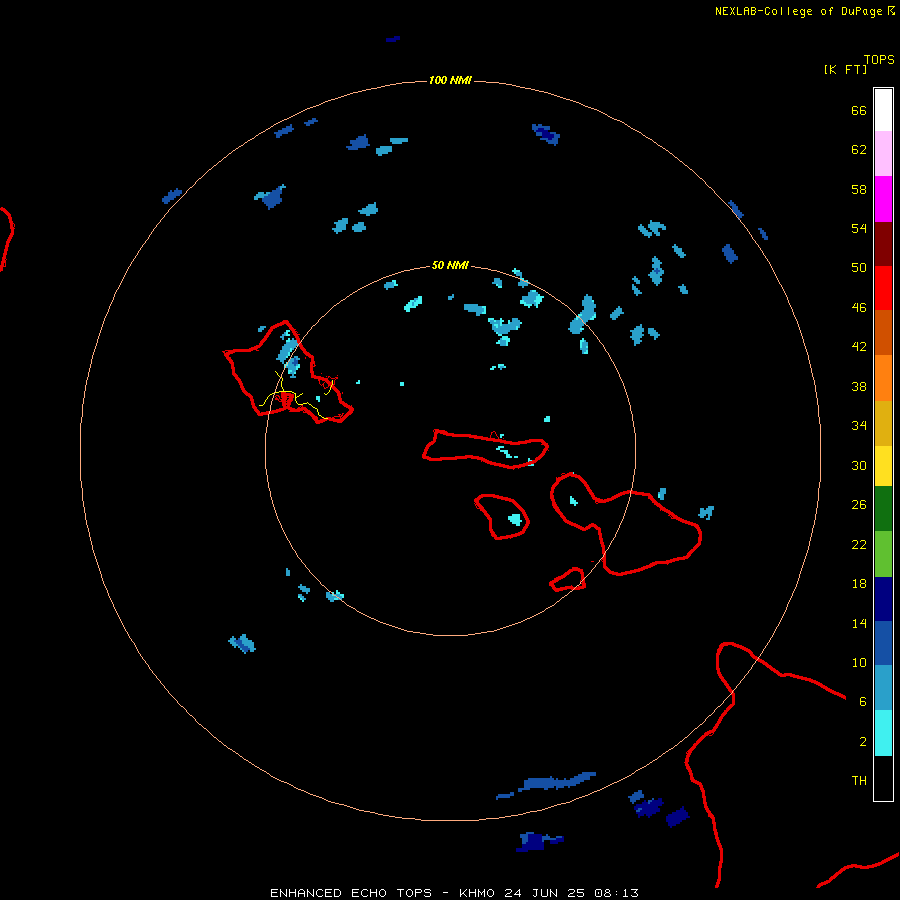The width and height of the screenshot is (900, 900).
Task: Click the 50 NMI range ring label
Action: pos(450,265)
